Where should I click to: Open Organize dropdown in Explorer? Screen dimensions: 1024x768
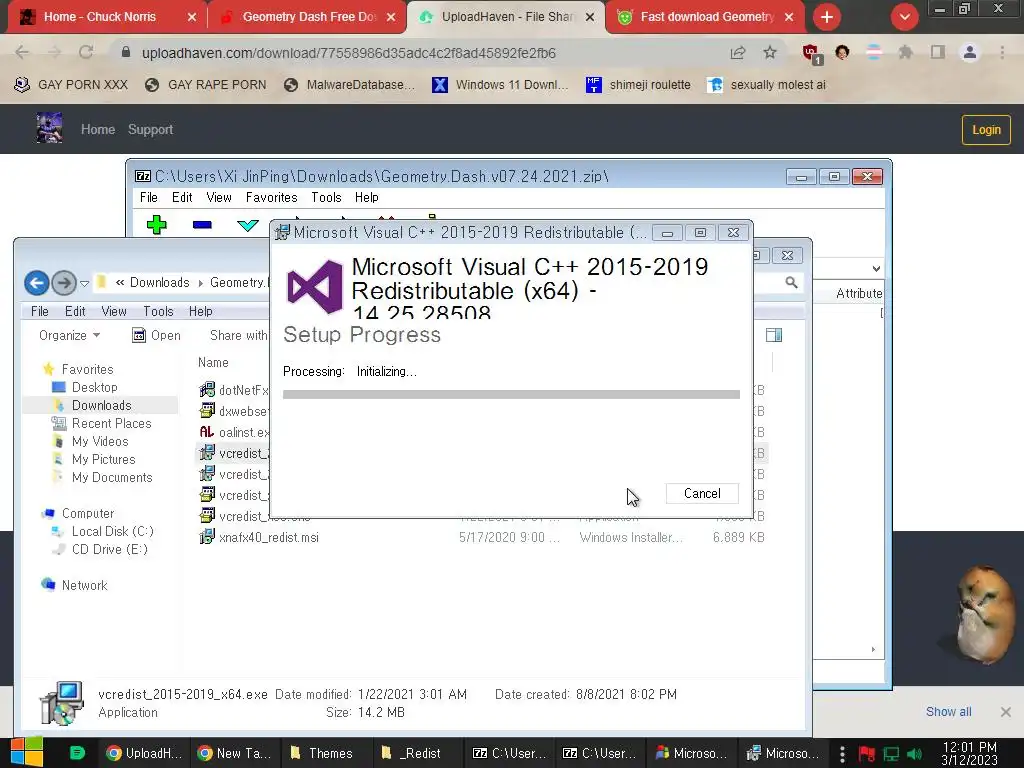(x=69, y=335)
